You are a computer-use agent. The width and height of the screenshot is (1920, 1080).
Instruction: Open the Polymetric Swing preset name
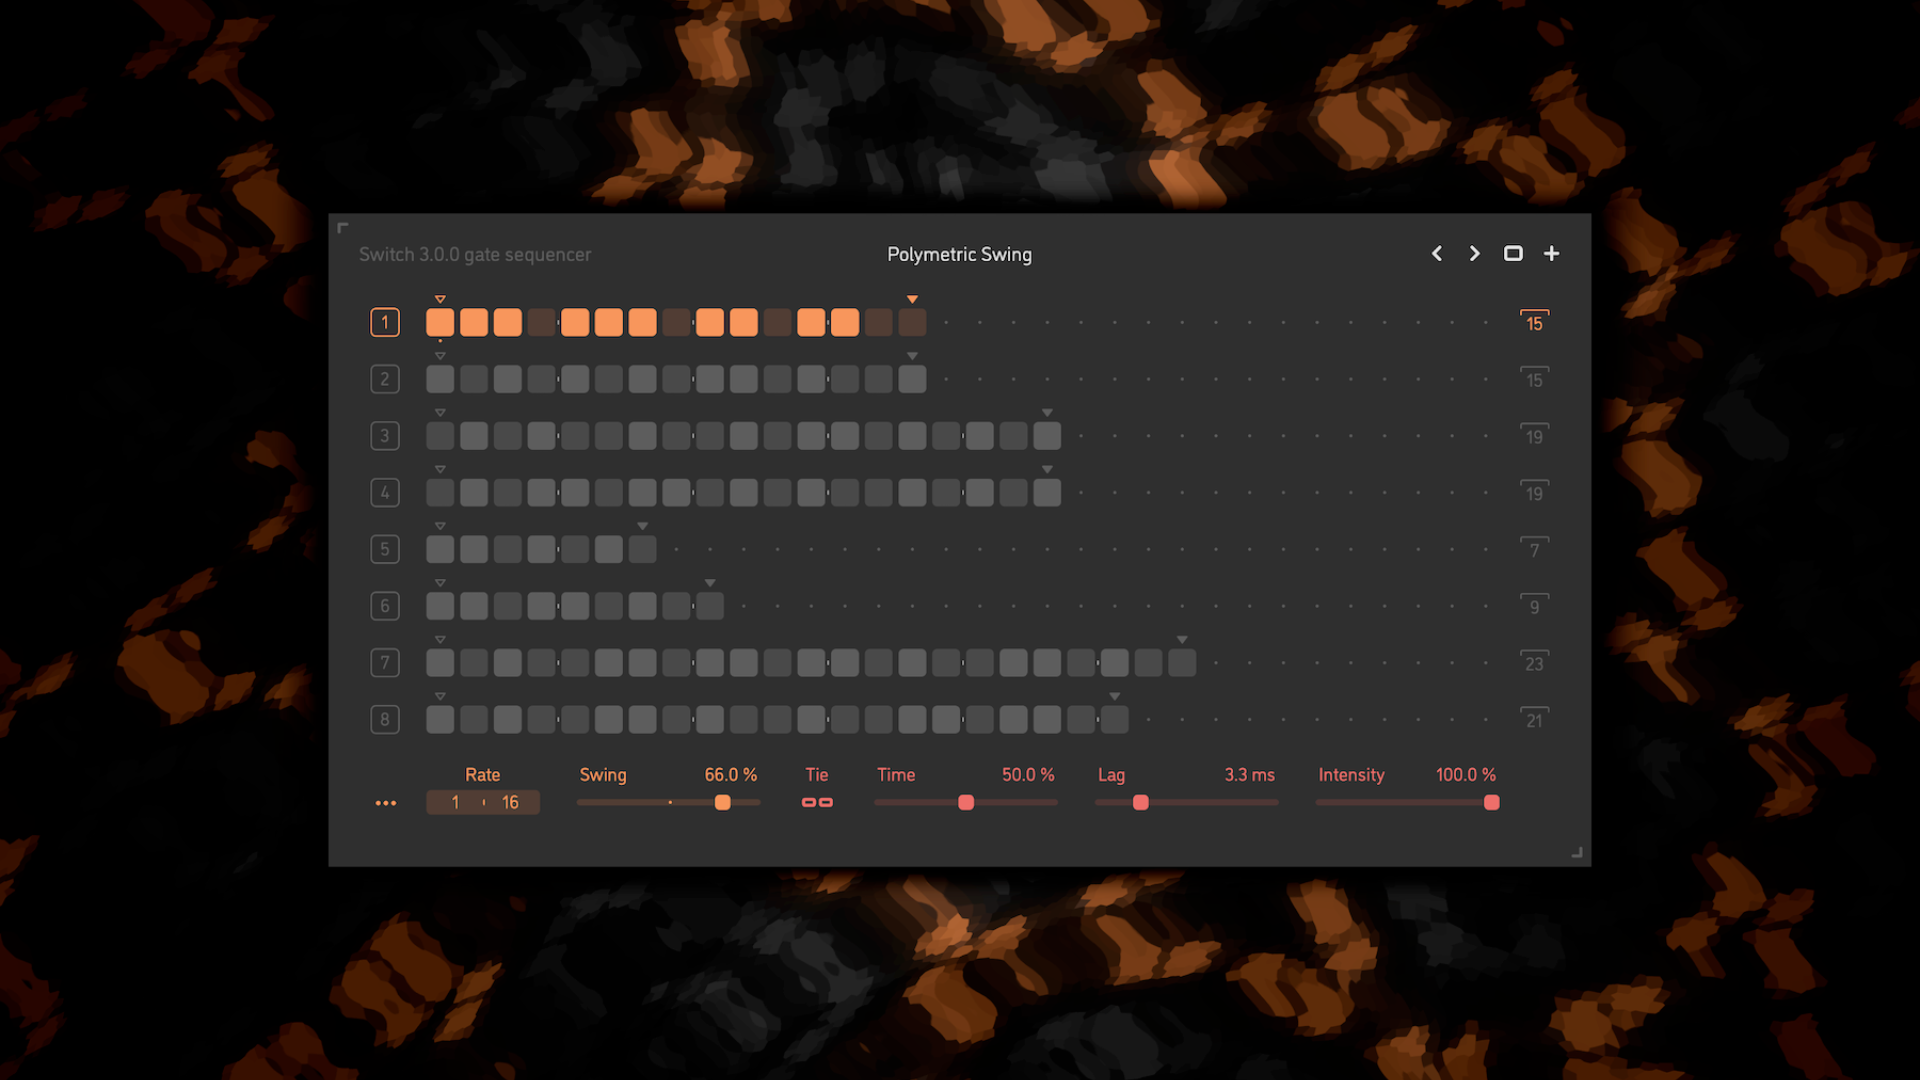coord(959,254)
